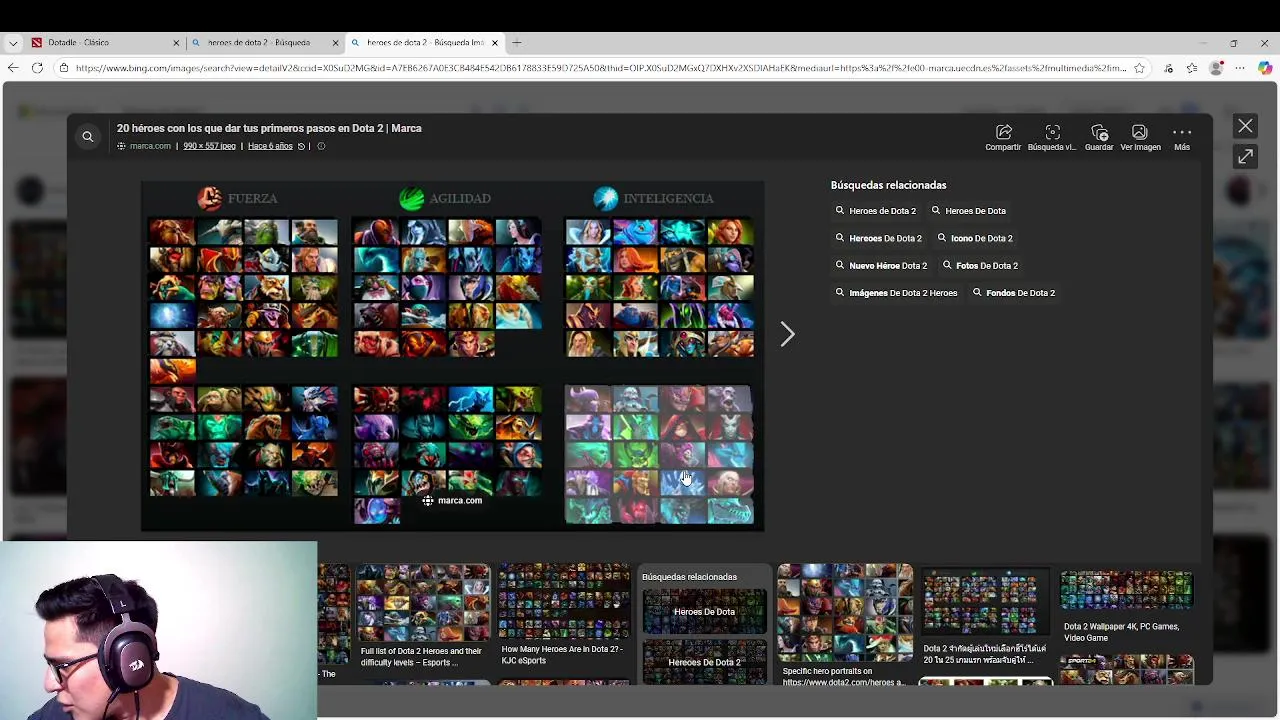Click the main Dota 2 heroes image
The width and height of the screenshot is (1280, 720).
452,356
